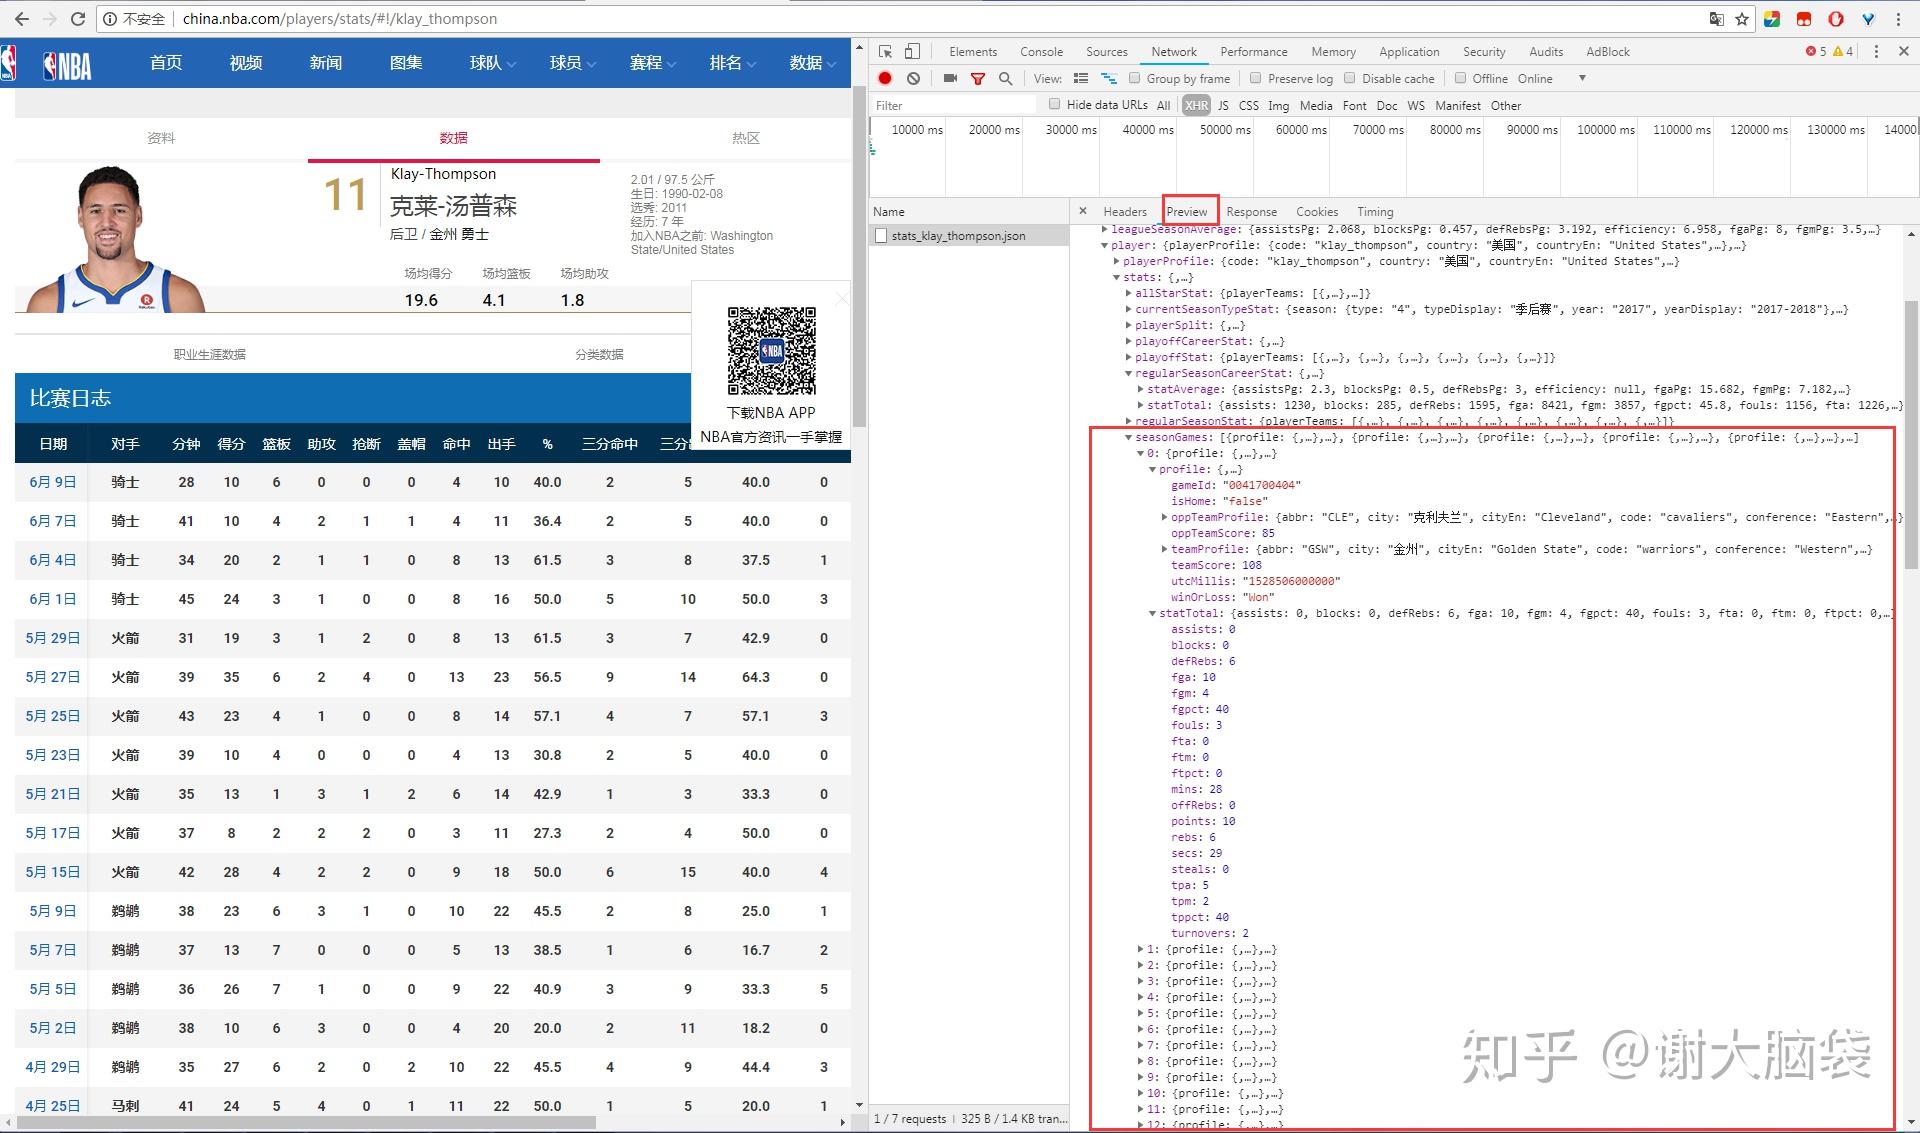Enable the Preserve log checkbox
Image resolution: width=1920 pixels, height=1133 pixels.
click(x=1255, y=78)
